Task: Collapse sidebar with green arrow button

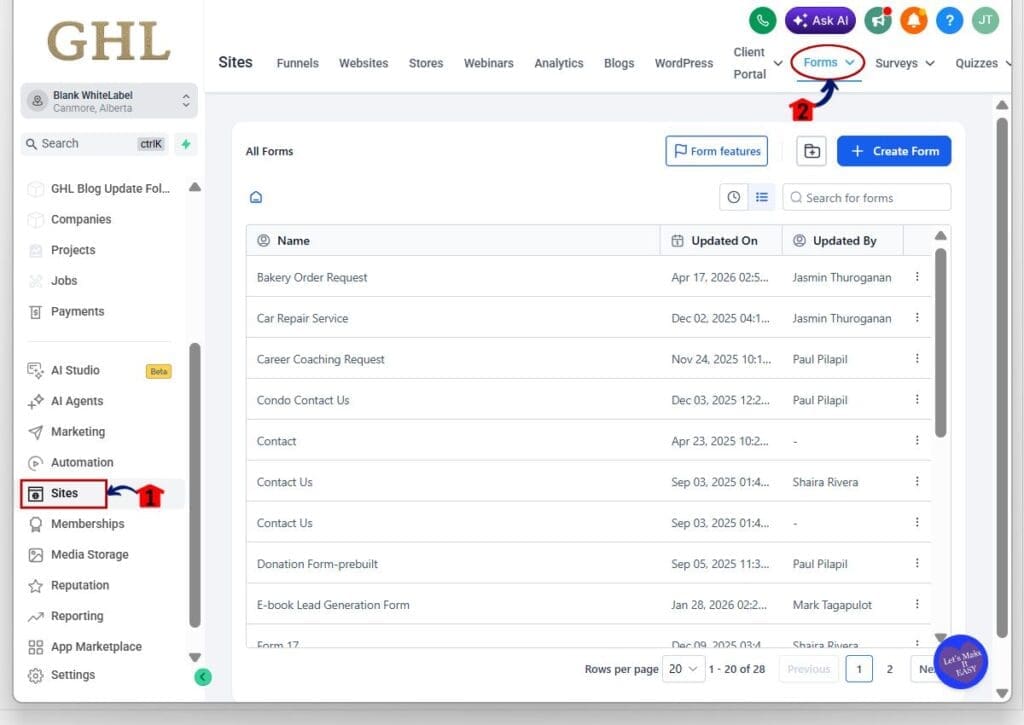Action: click(203, 677)
